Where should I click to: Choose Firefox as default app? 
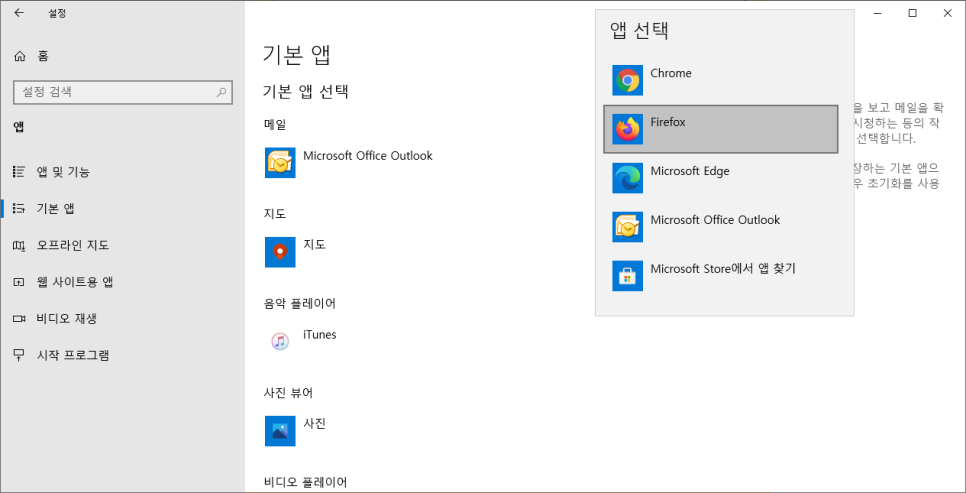click(721, 129)
